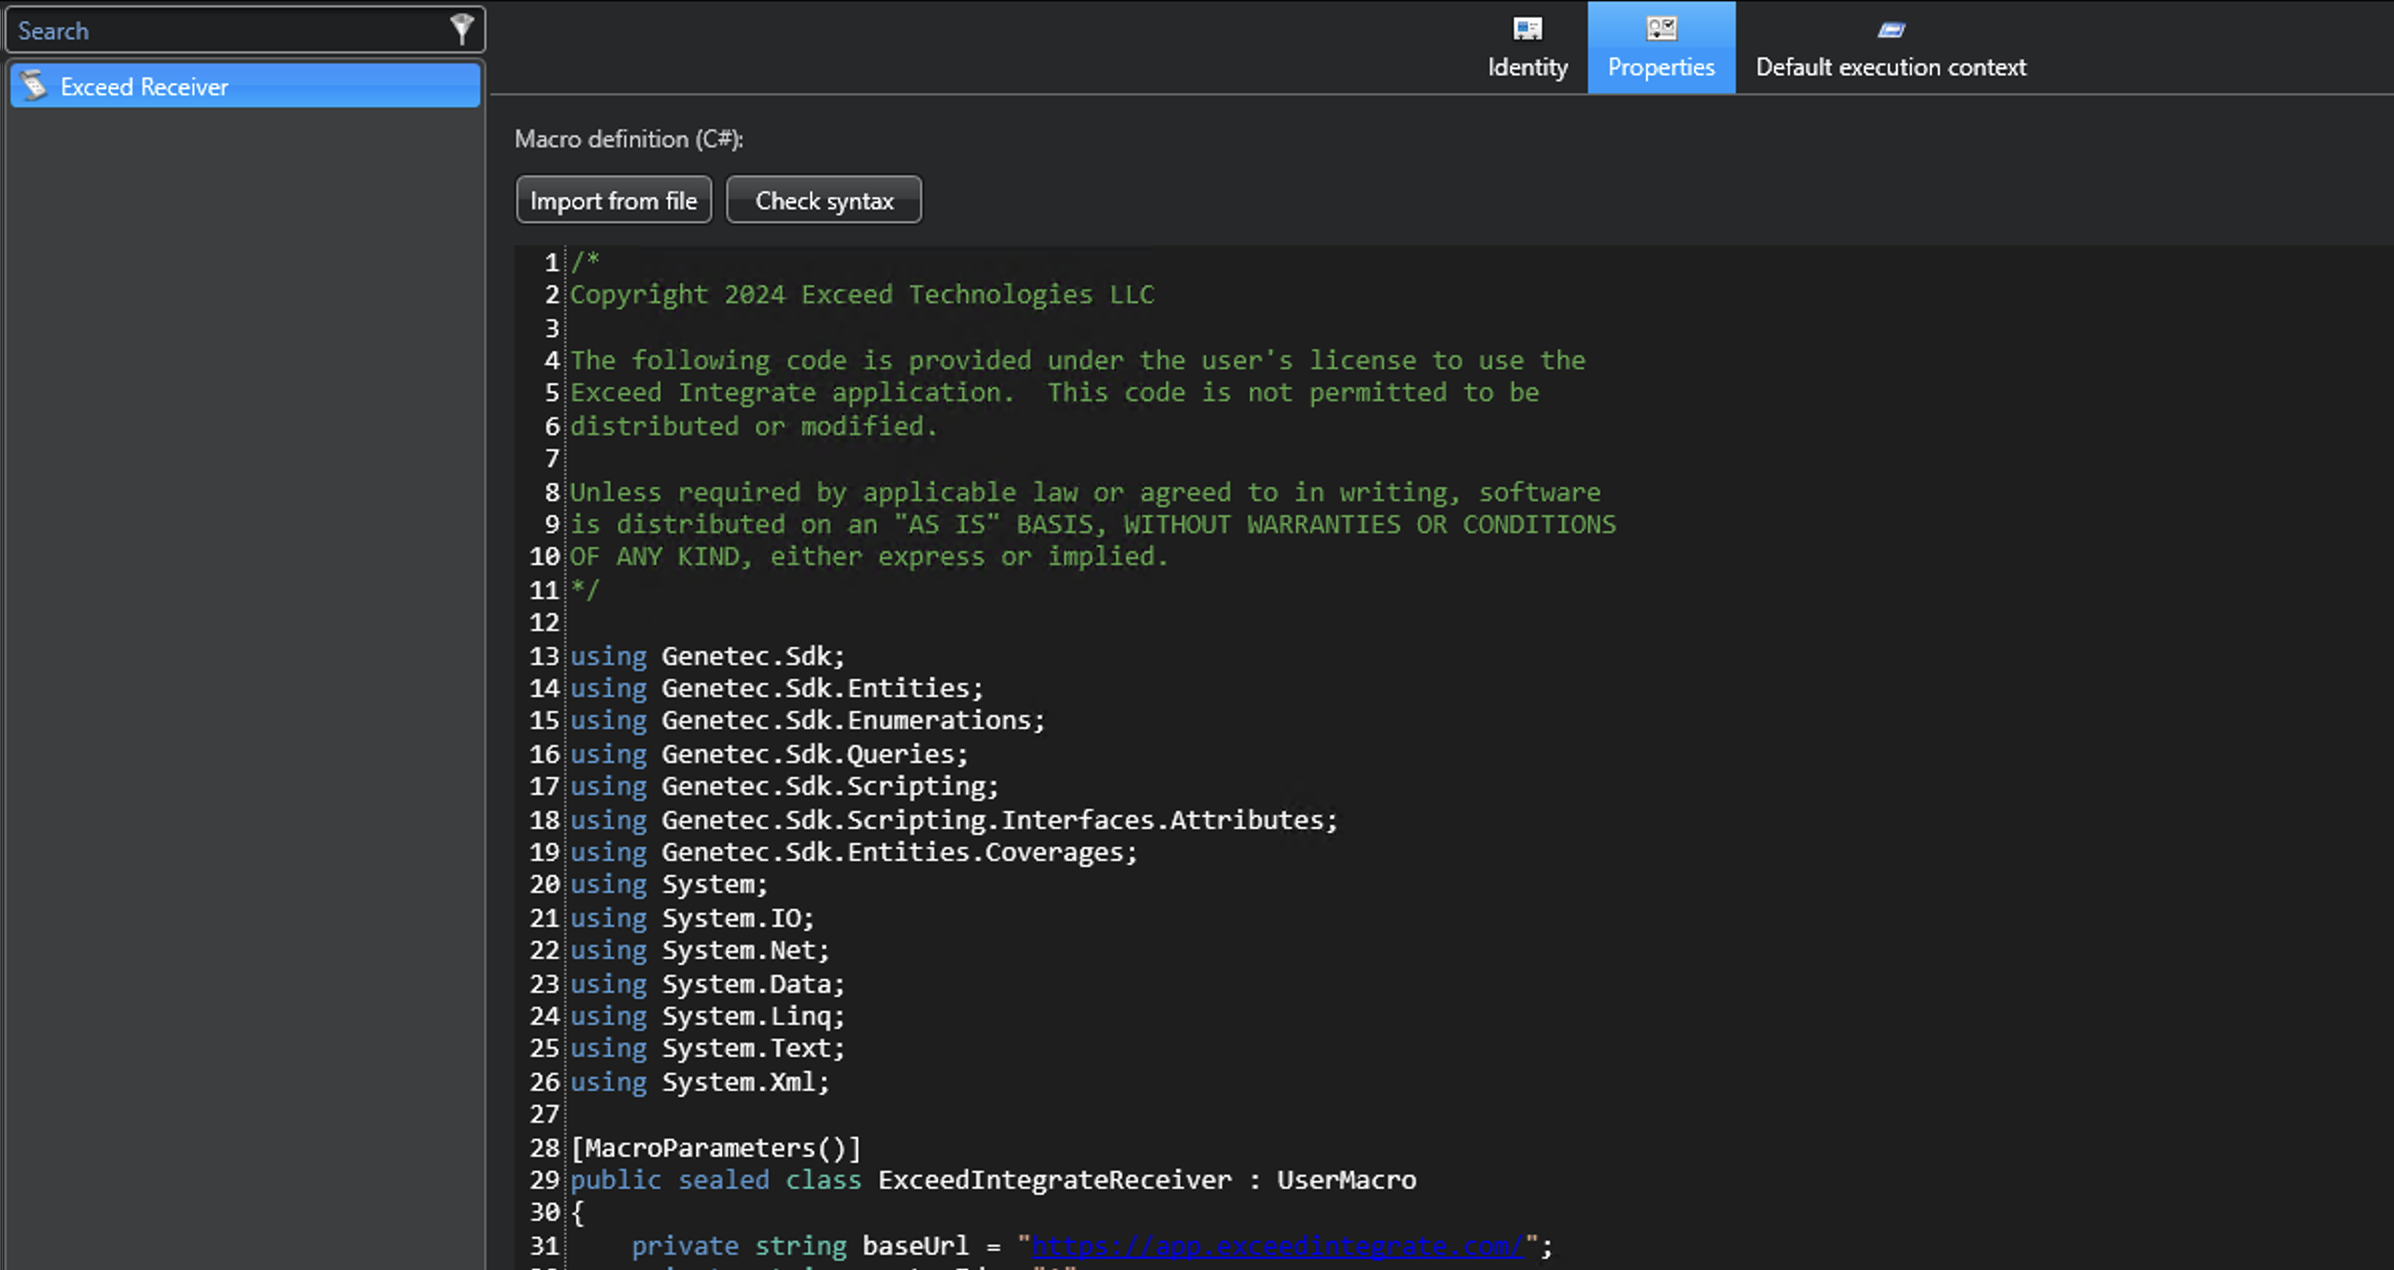Click line number 28 in the editor gutter
The image size is (2394, 1270).
545,1147
